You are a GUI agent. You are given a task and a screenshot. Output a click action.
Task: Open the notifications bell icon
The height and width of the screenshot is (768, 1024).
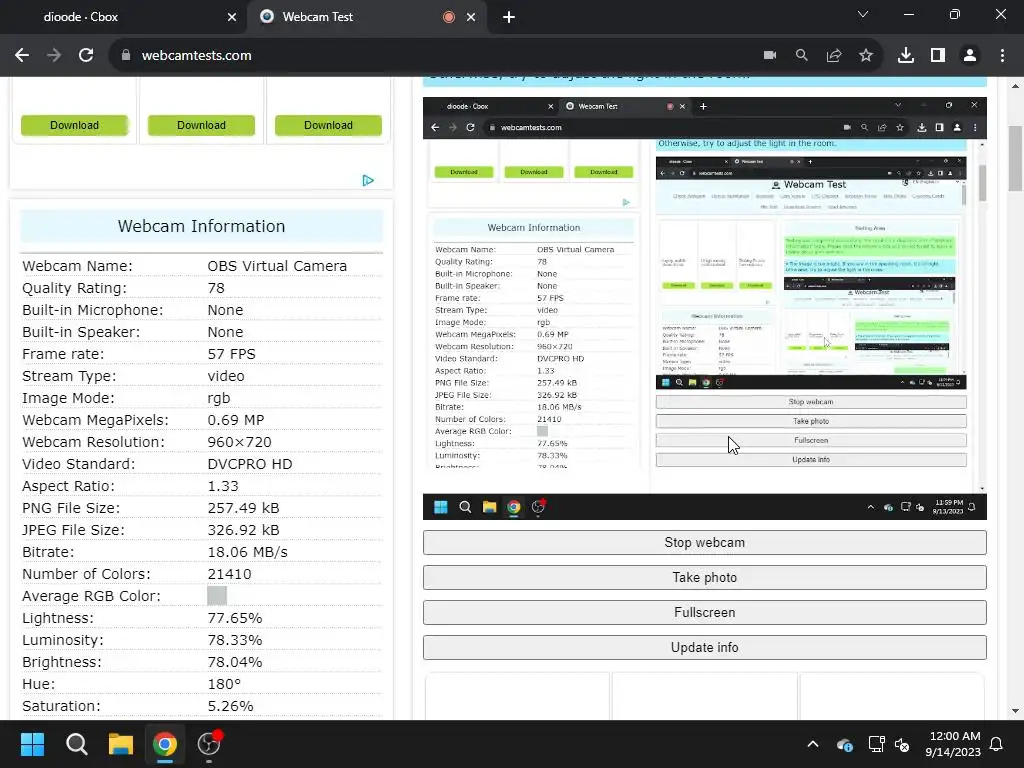(x=997, y=744)
